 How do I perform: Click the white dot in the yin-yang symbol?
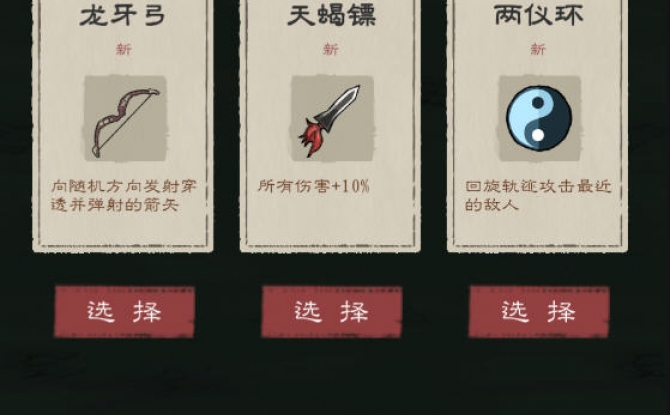(538, 135)
